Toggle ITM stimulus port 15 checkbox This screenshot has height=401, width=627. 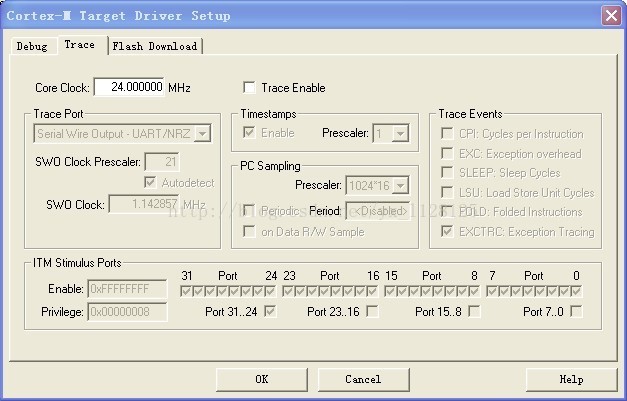[390, 291]
